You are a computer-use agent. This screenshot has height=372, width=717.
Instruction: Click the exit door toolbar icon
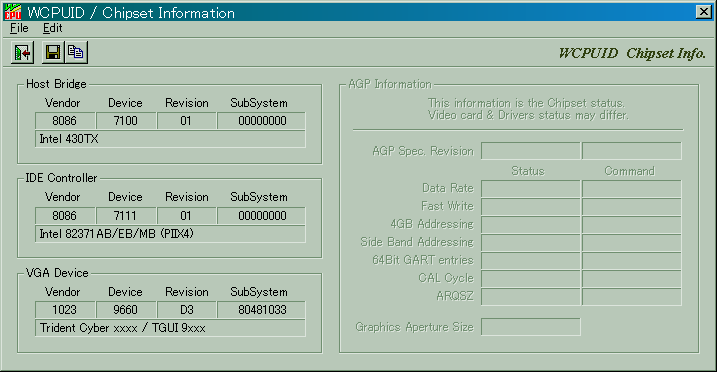22,53
